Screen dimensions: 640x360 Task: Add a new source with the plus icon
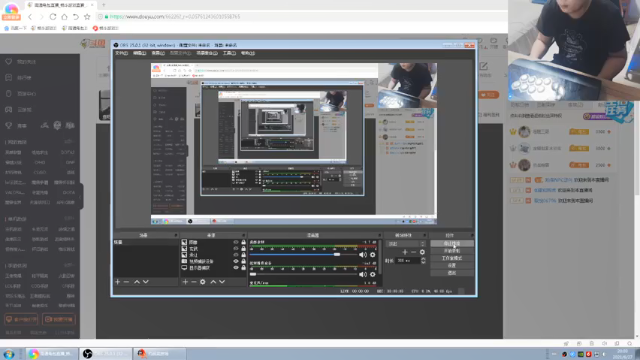(x=185, y=282)
